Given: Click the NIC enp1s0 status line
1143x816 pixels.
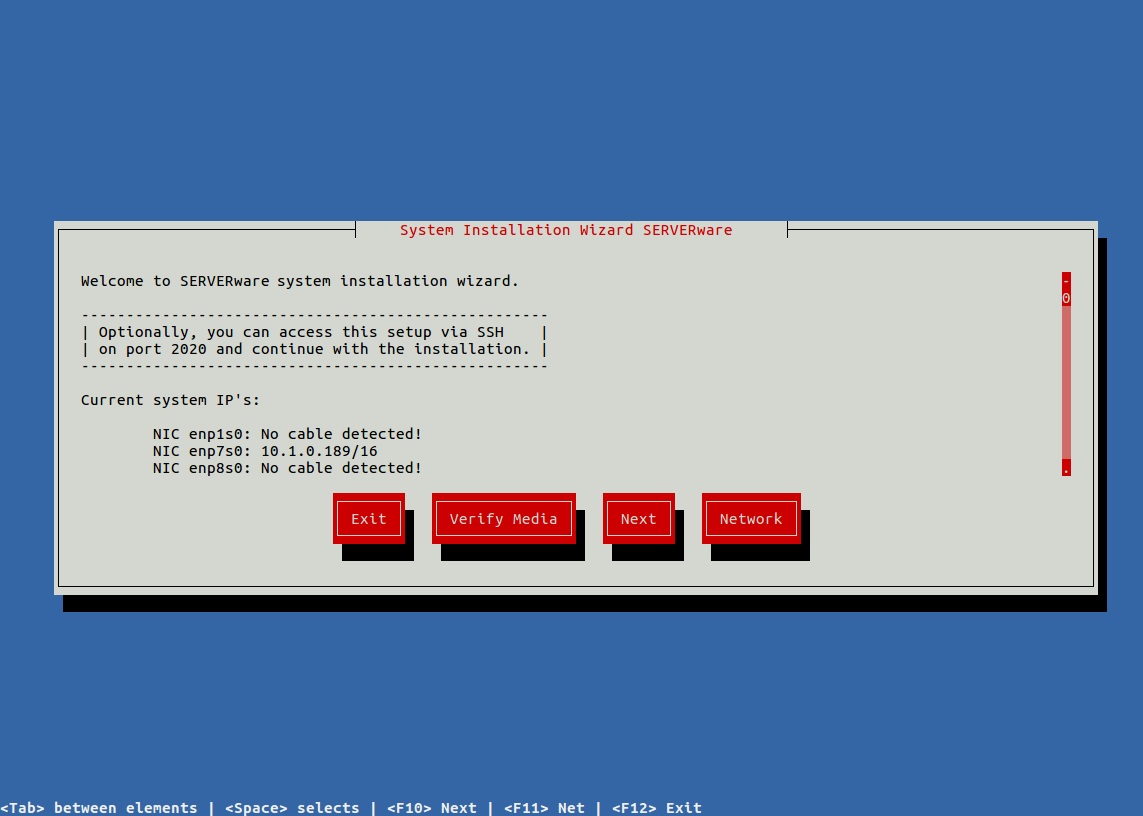Looking at the screenshot, I should pyautogui.click(x=286, y=433).
